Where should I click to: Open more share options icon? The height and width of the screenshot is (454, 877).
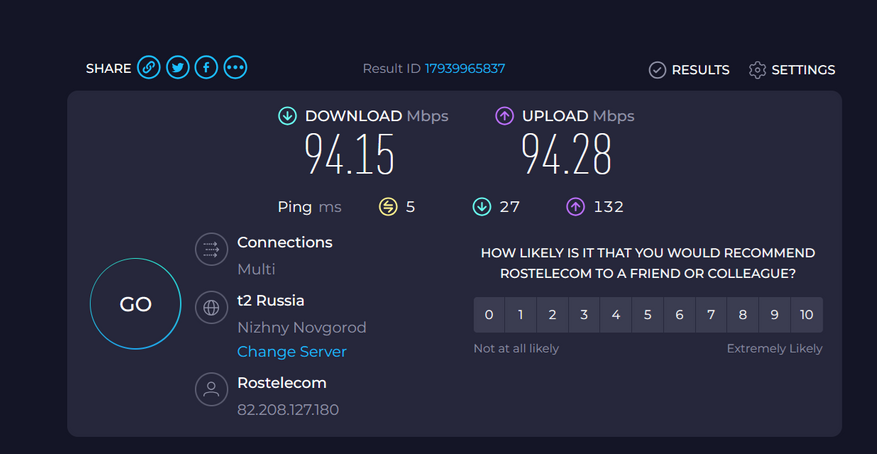235,68
